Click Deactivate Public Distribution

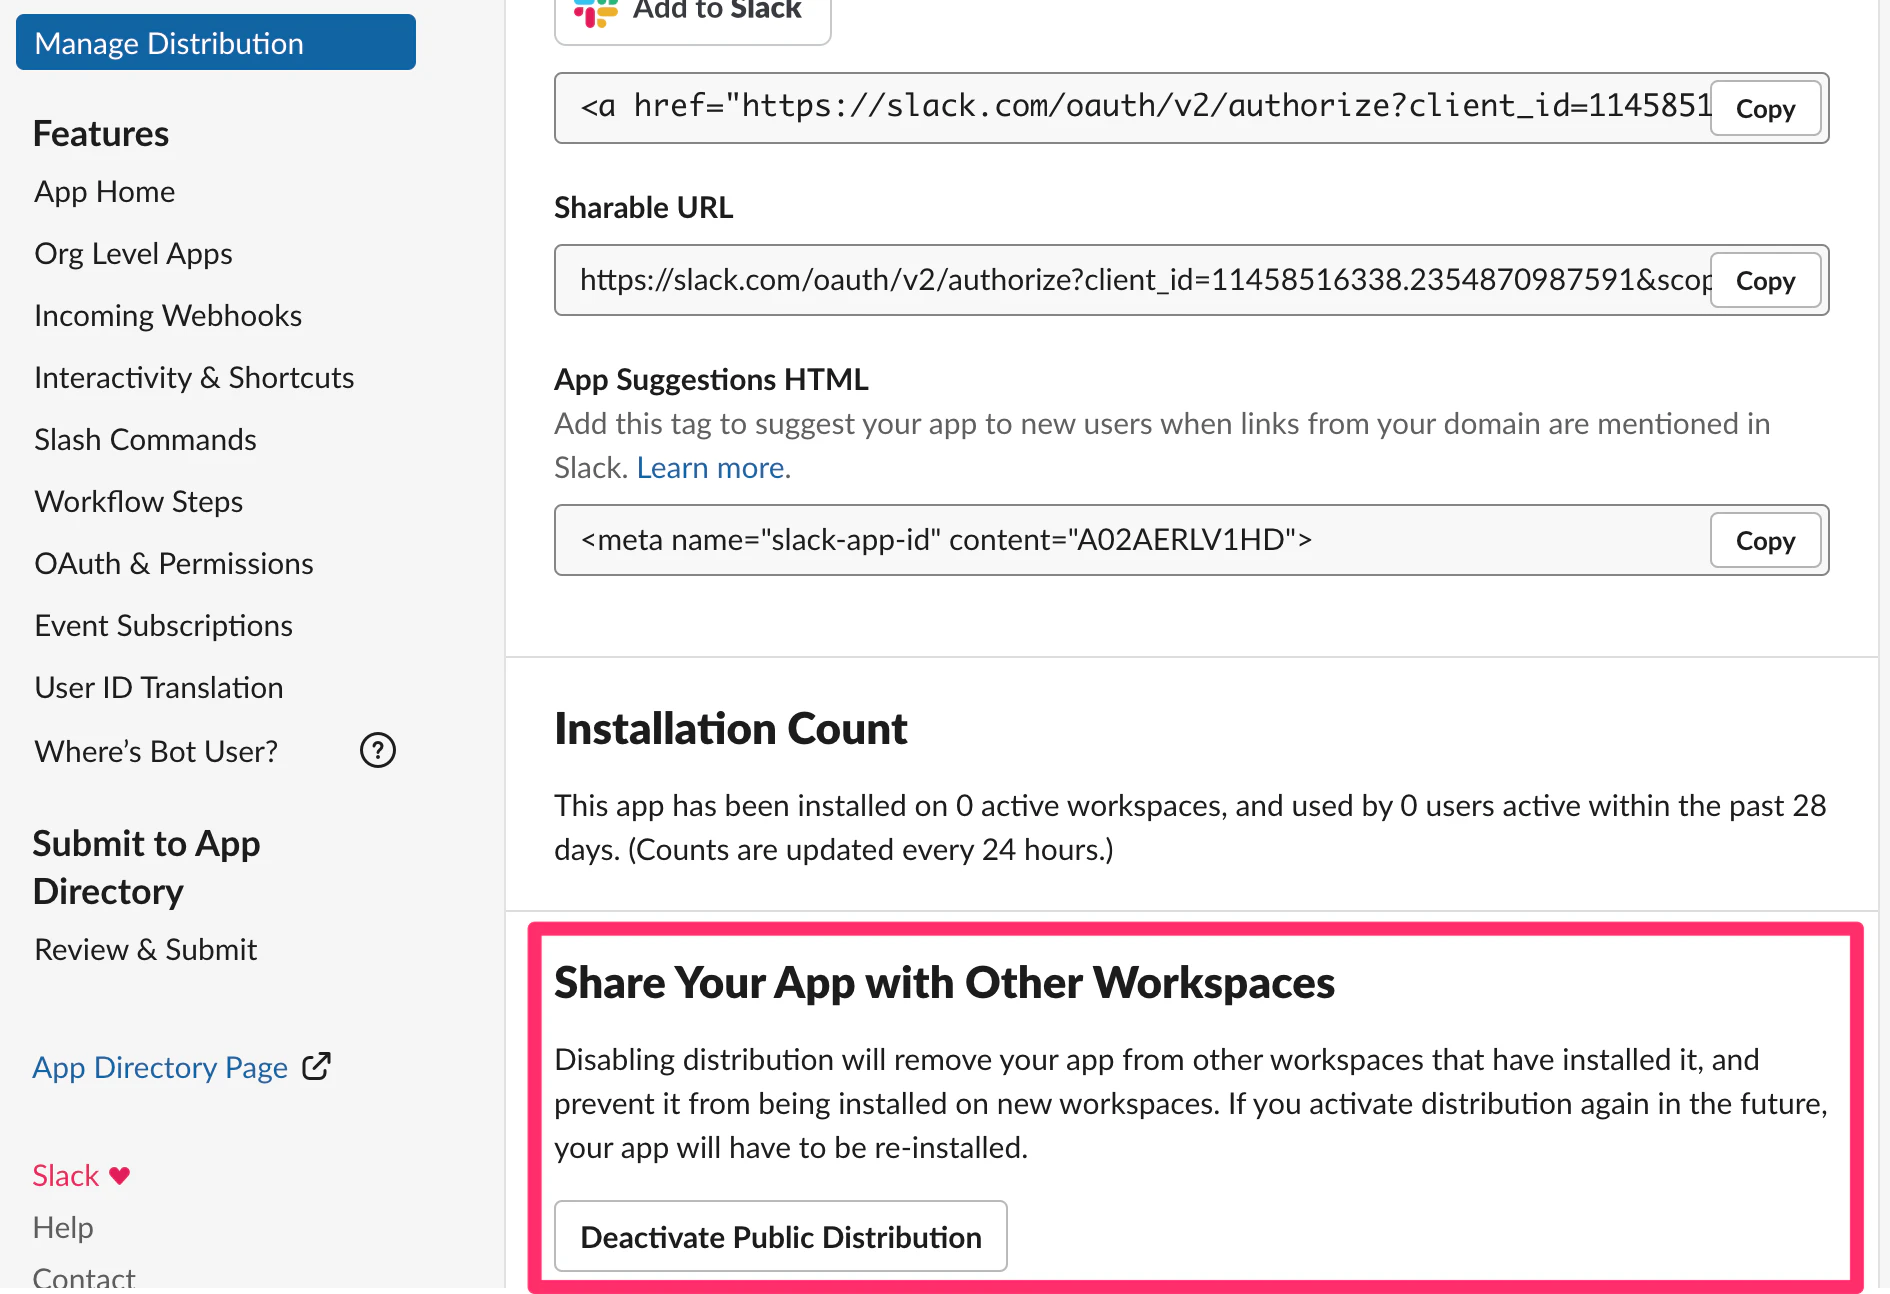coord(781,1236)
